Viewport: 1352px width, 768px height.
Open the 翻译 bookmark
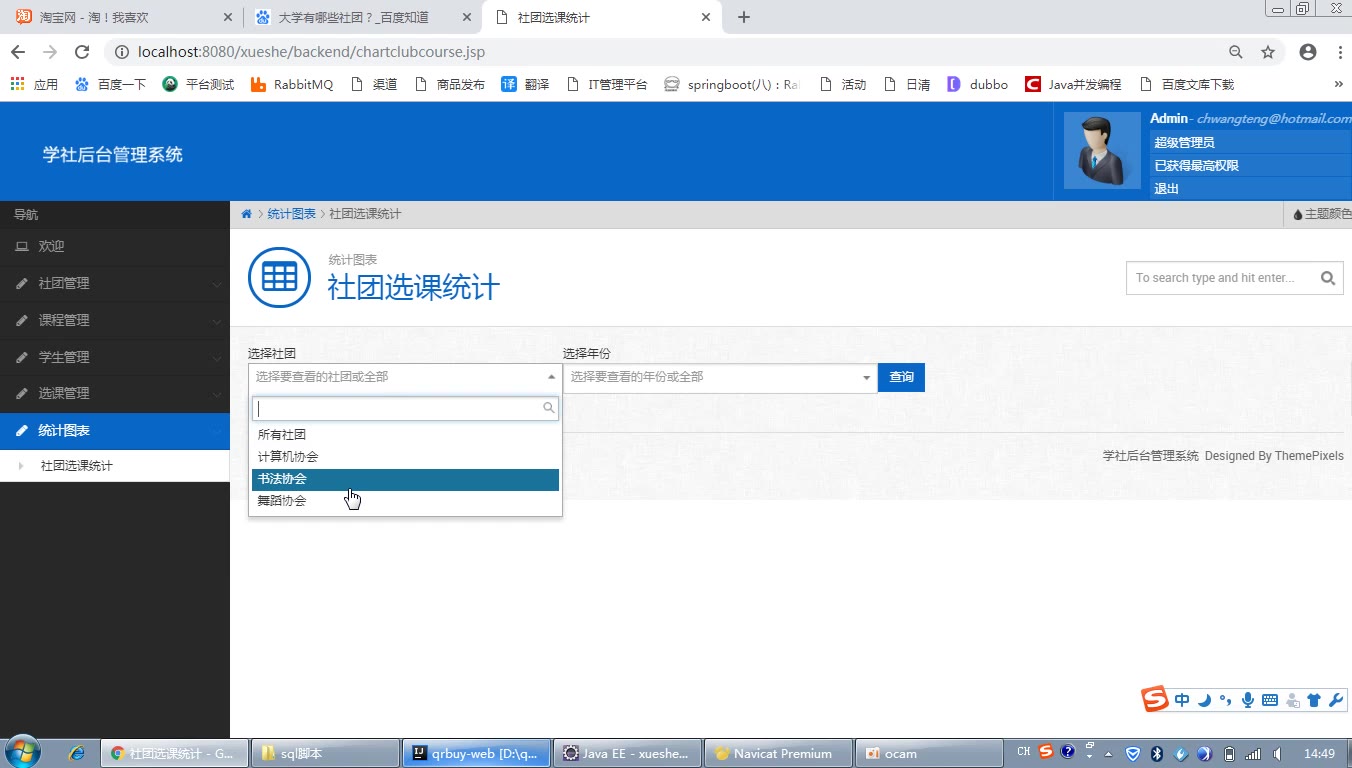[526, 85]
